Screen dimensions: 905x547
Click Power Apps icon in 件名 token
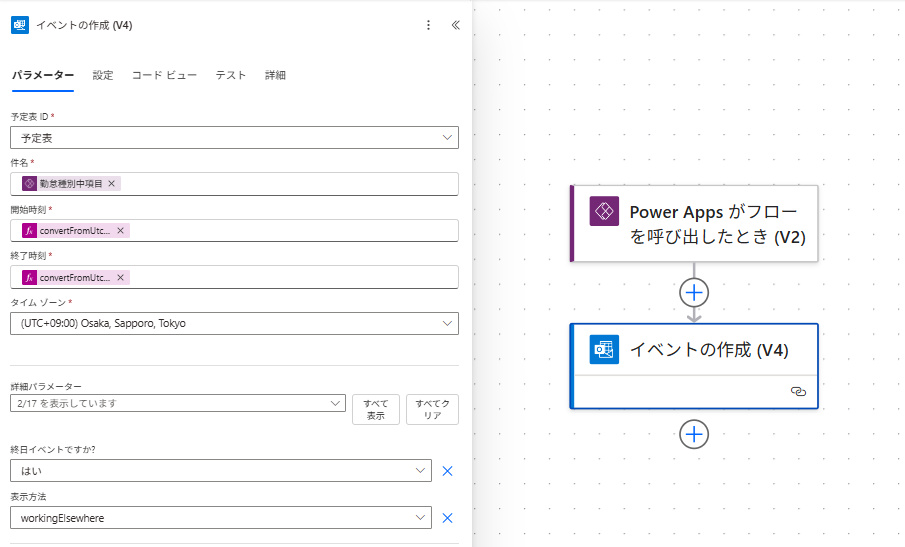(x=29, y=183)
